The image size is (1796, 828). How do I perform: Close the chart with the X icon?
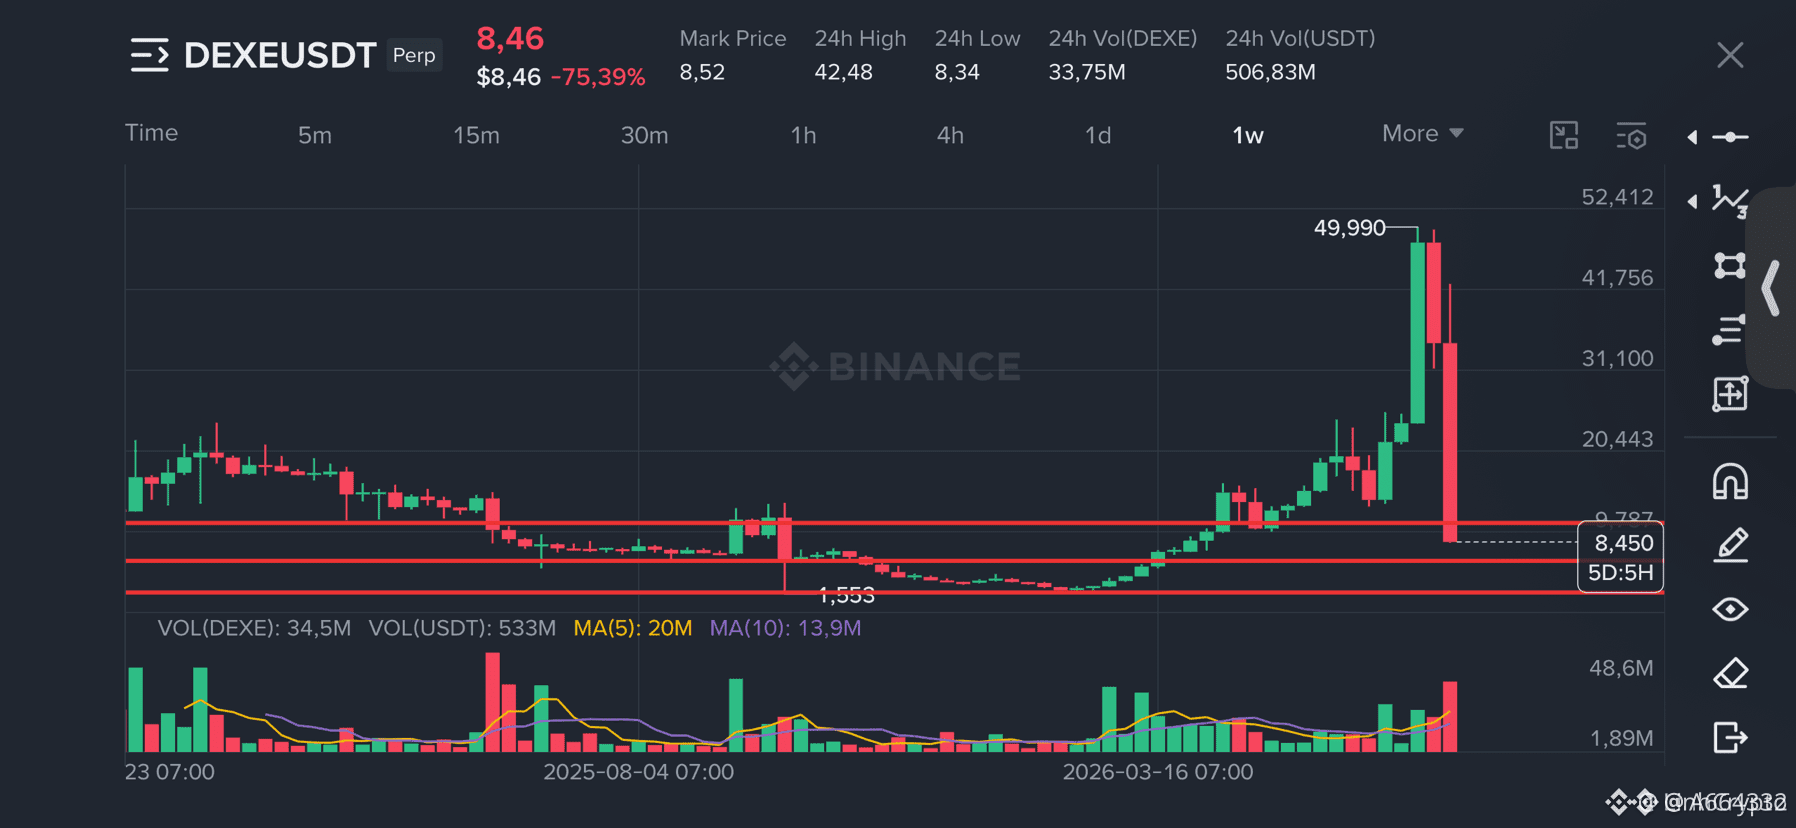click(1730, 55)
